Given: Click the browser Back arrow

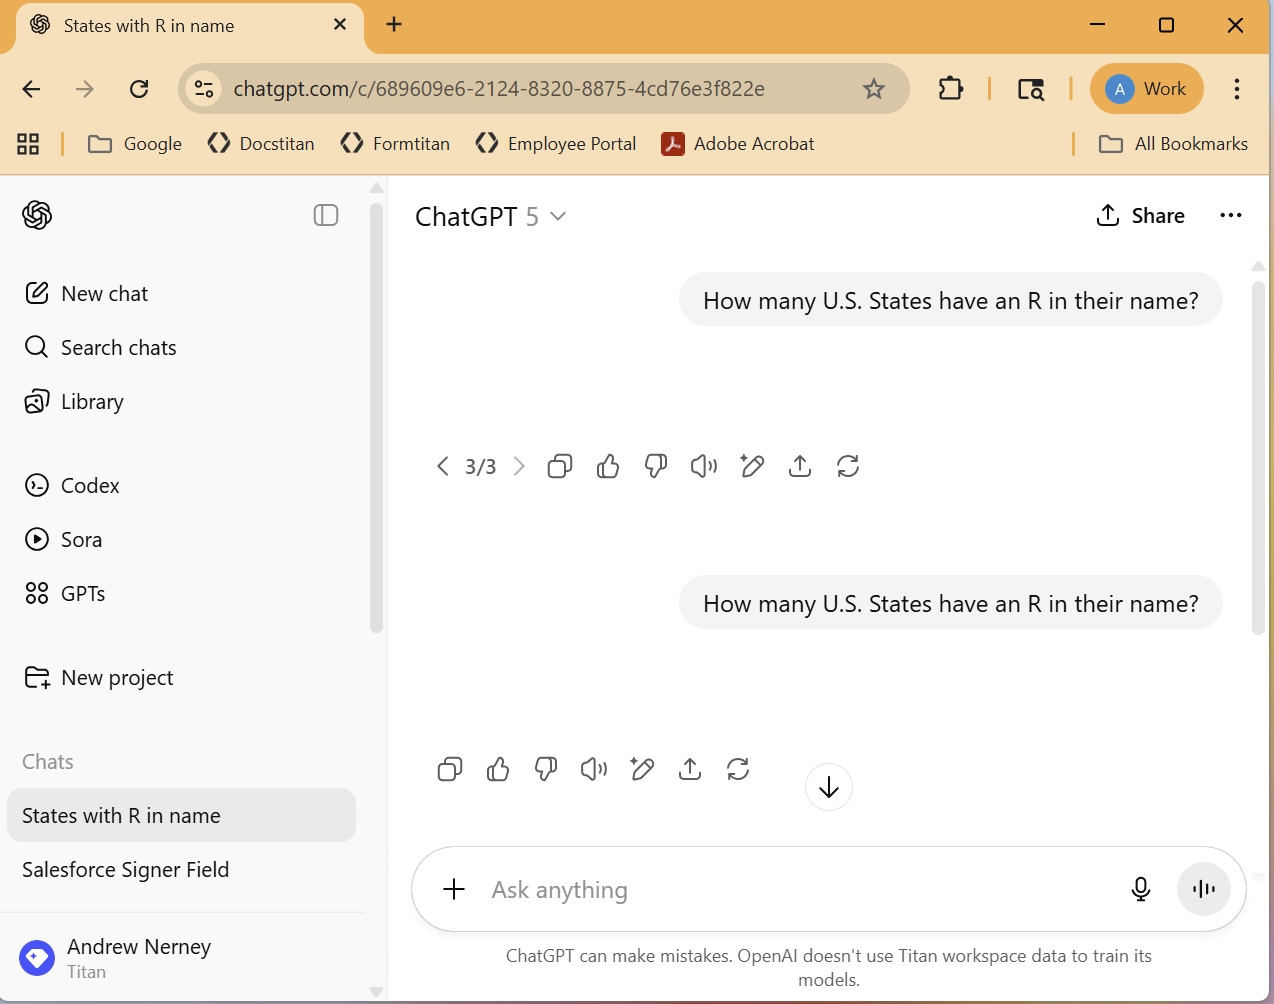Looking at the screenshot, I should click(32, 89).
